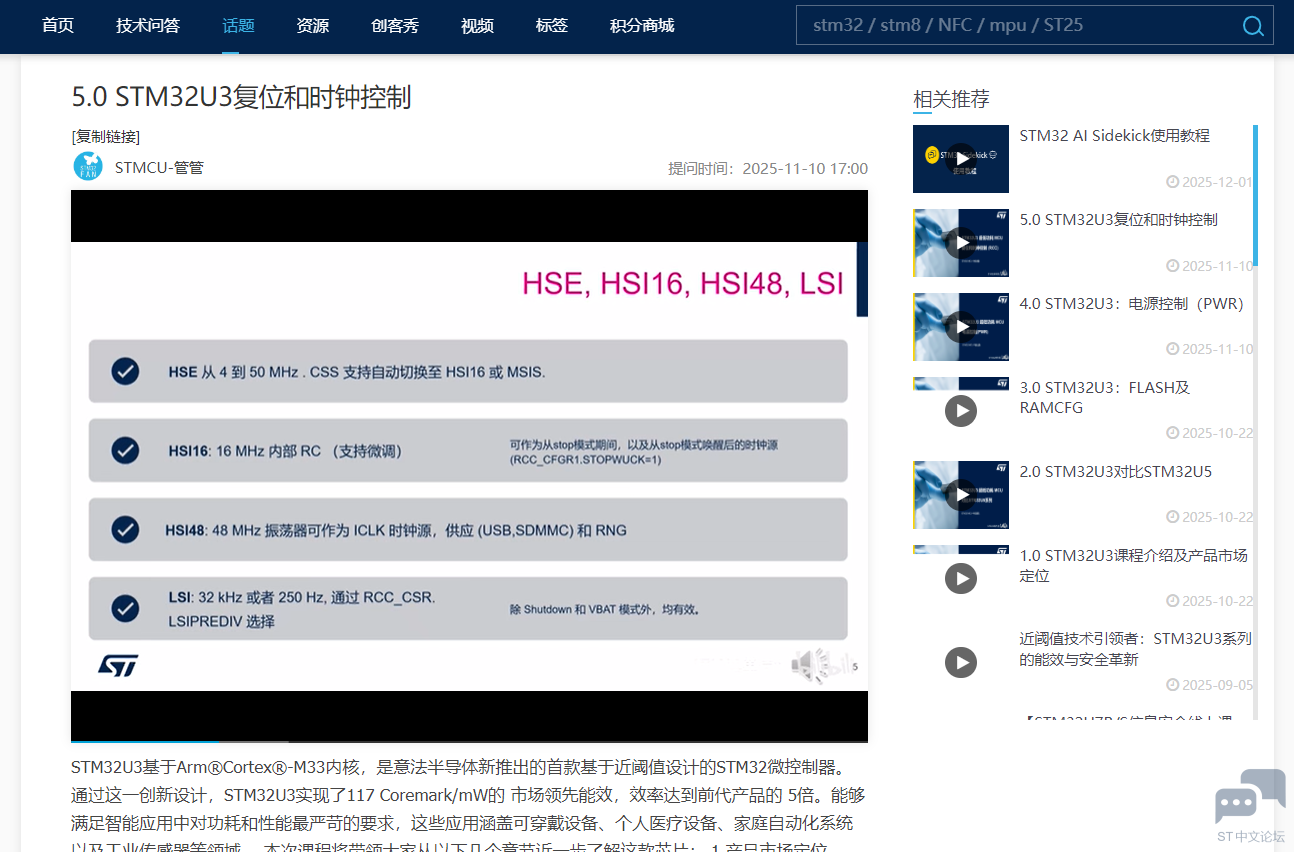
Task: Open 2.0 STM32U3对比STM32U5 title link
Action: click(x=1115, y=472)
